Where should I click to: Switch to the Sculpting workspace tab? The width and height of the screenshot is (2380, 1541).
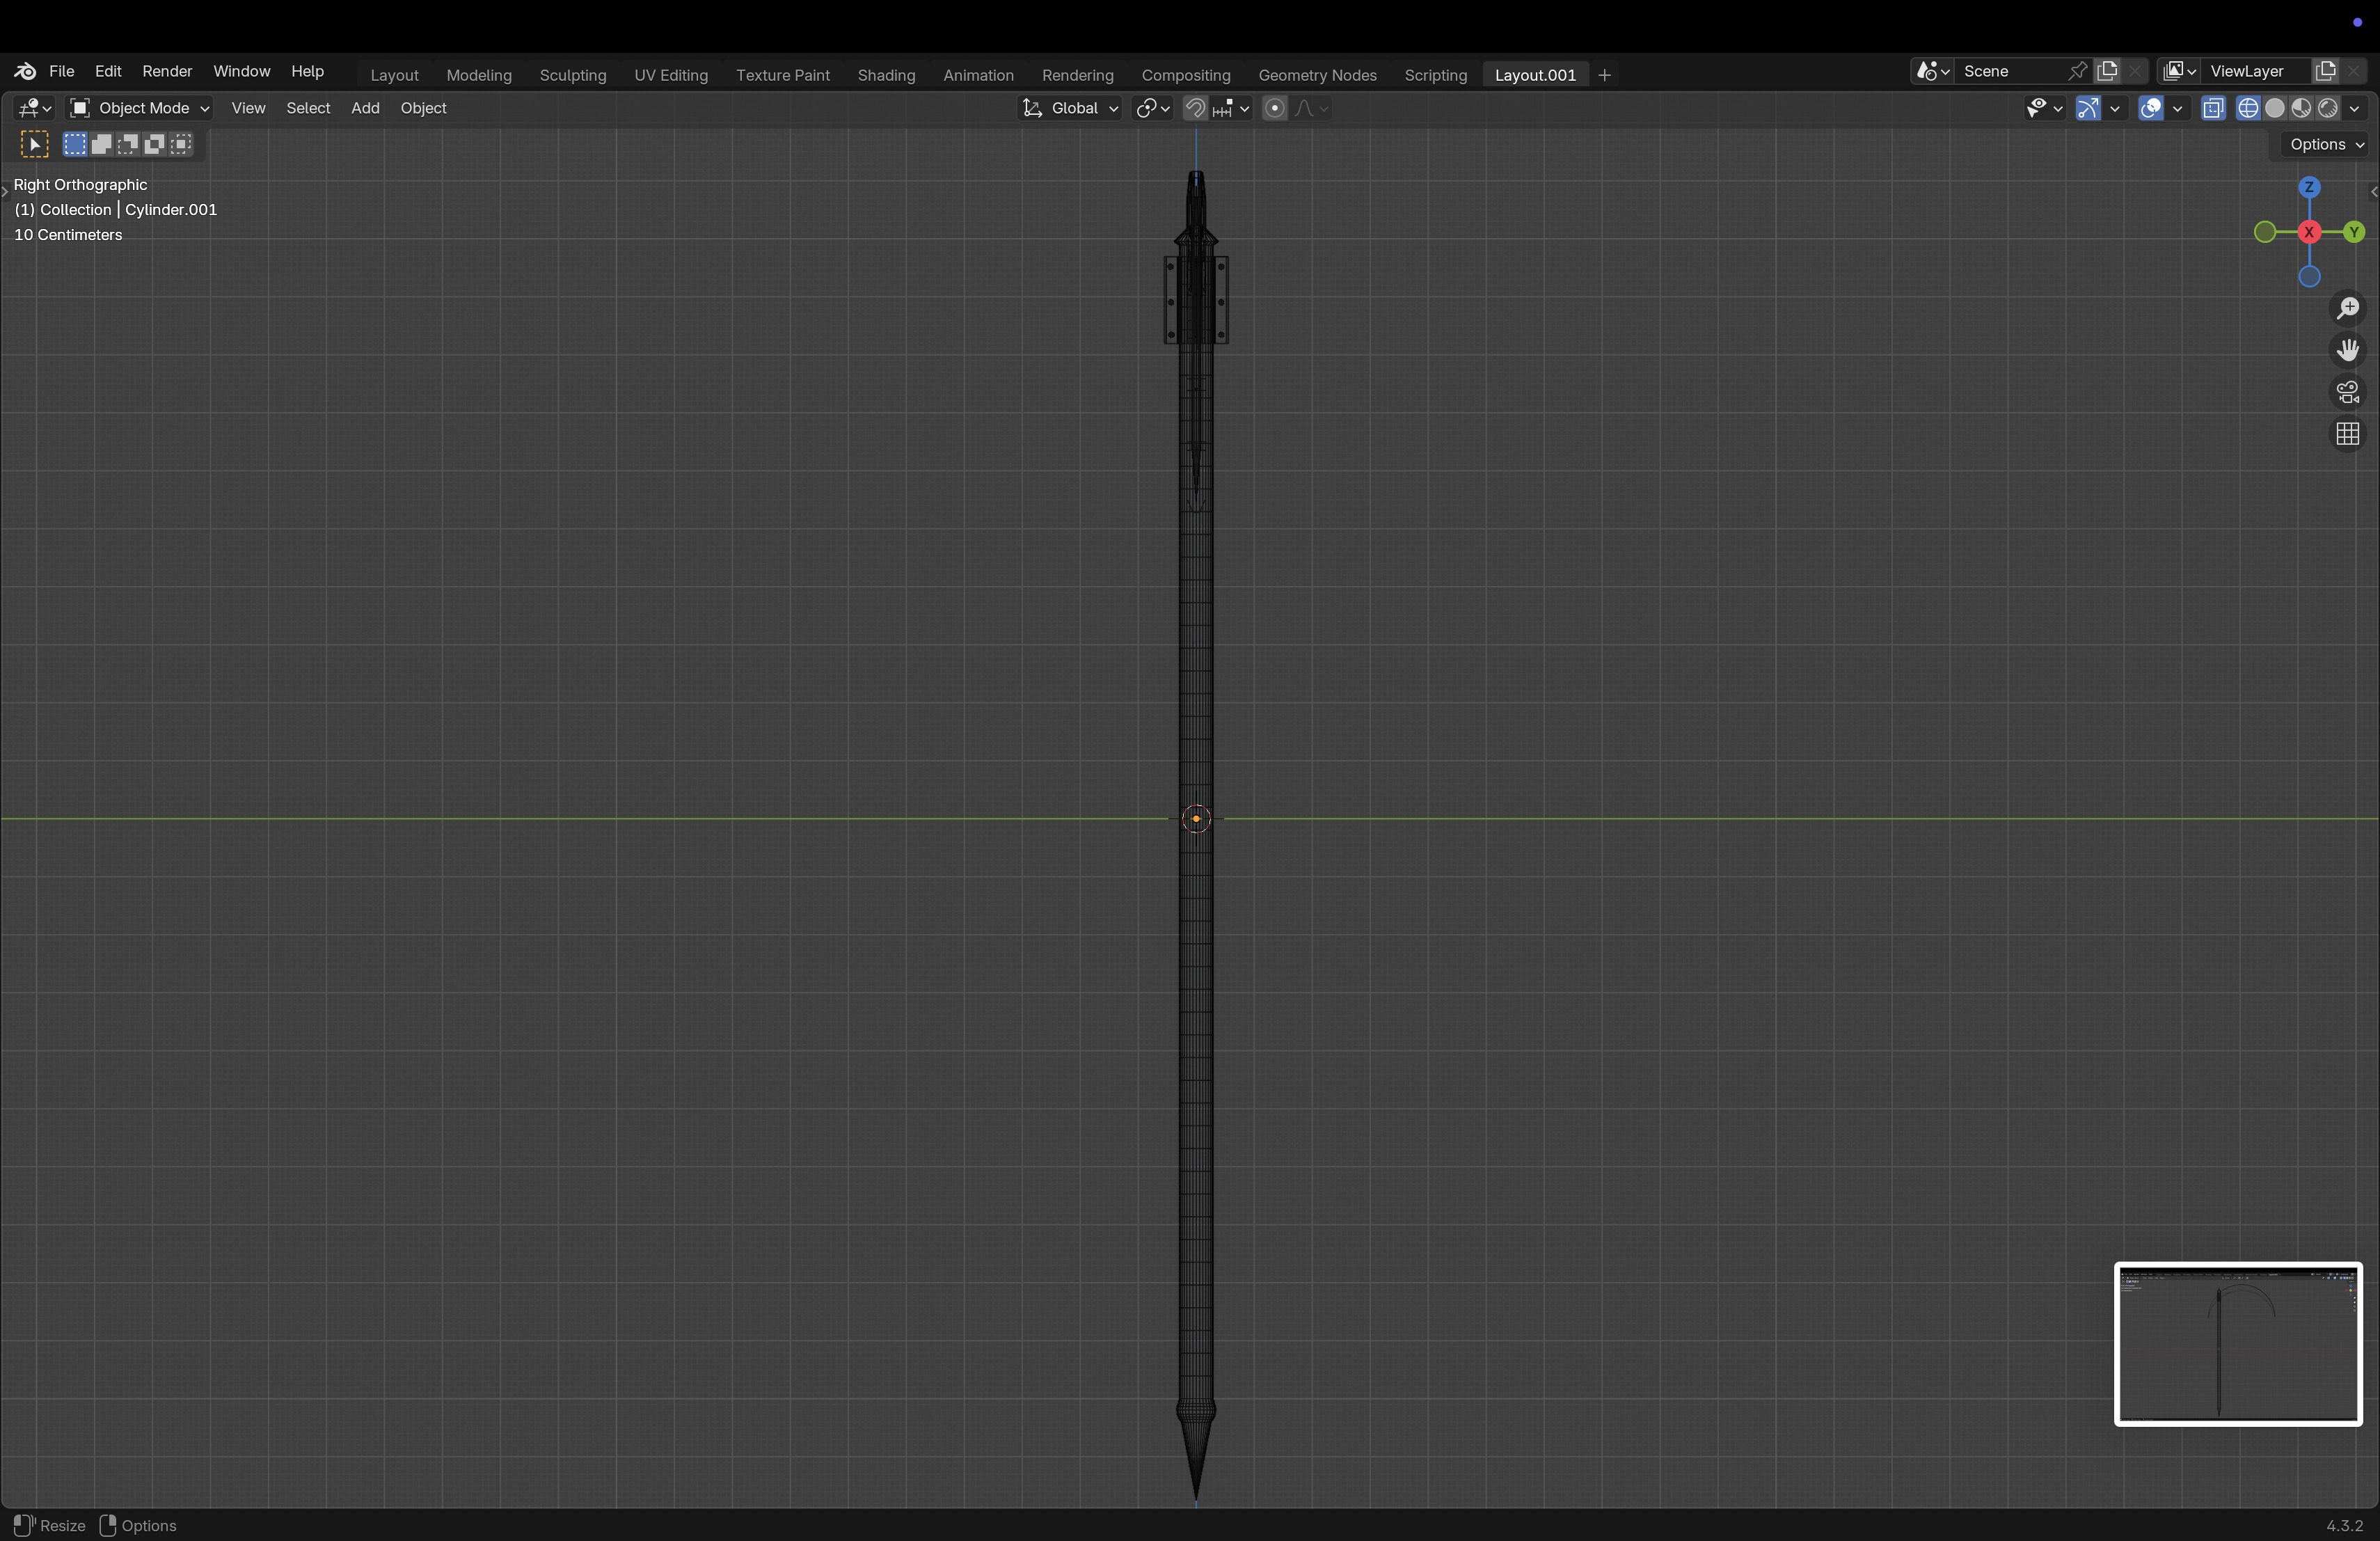coord(572,75)
